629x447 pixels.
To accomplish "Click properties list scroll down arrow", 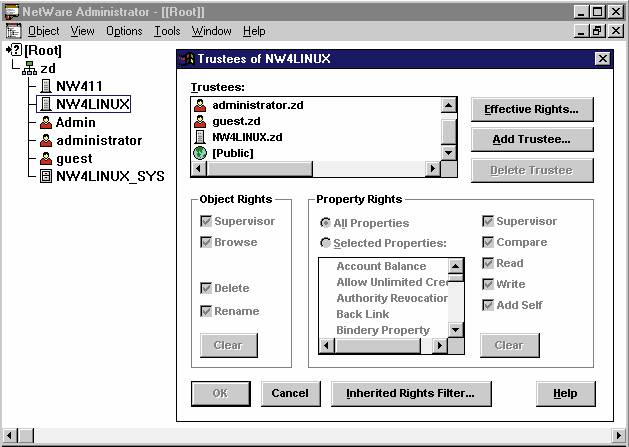I will click(x=456, y=330).
